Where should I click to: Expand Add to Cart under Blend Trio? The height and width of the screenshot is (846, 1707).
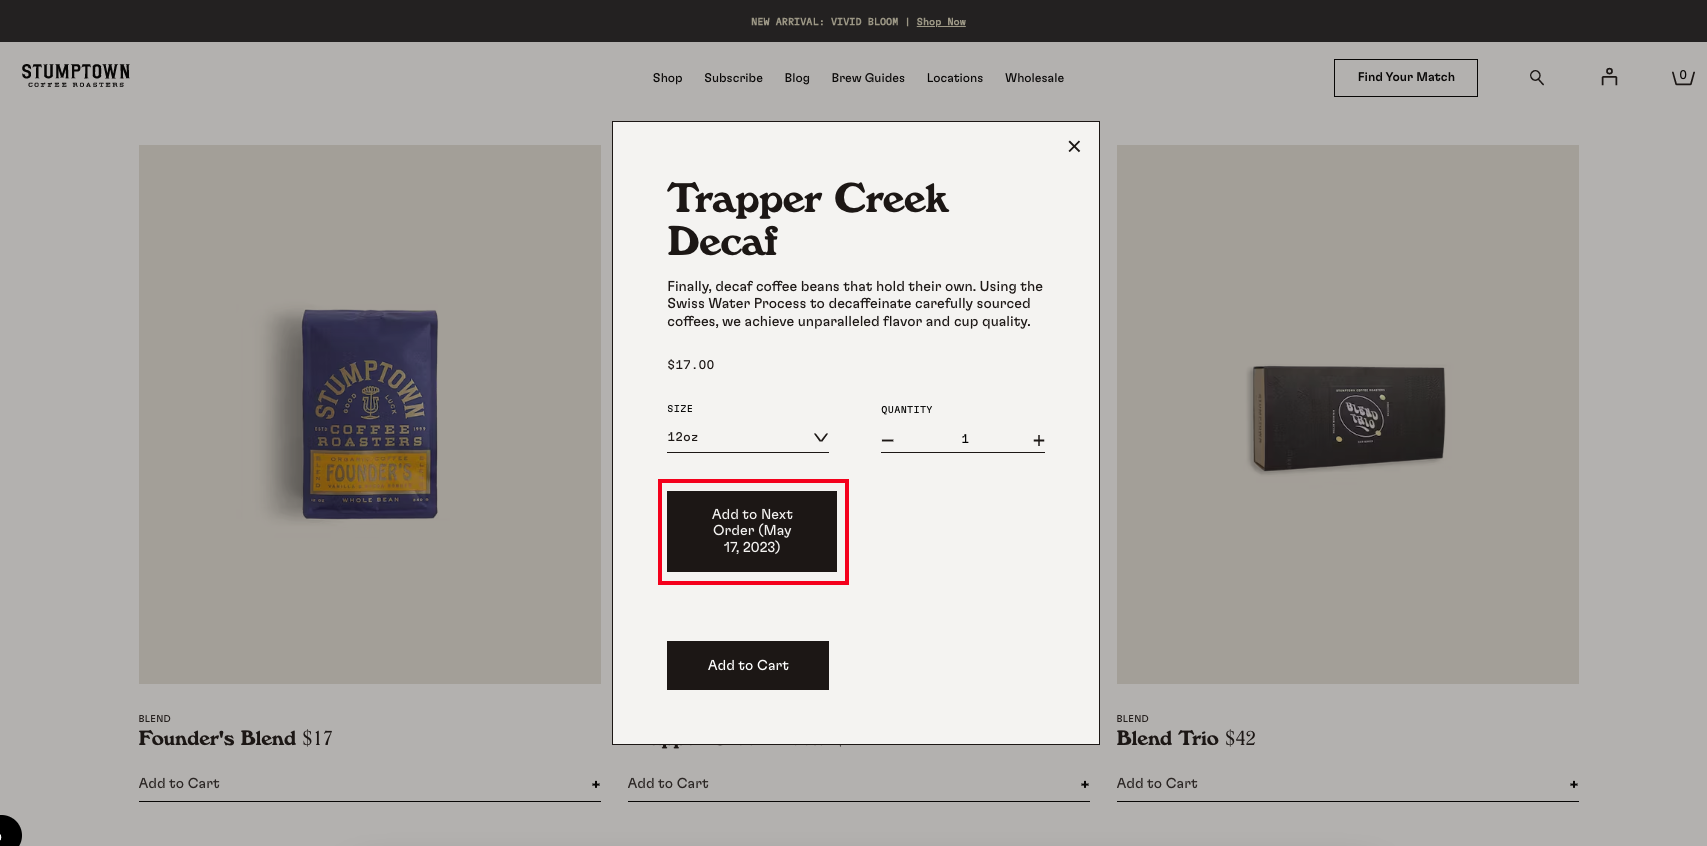pyautogui.click(x=1347, y=784)
